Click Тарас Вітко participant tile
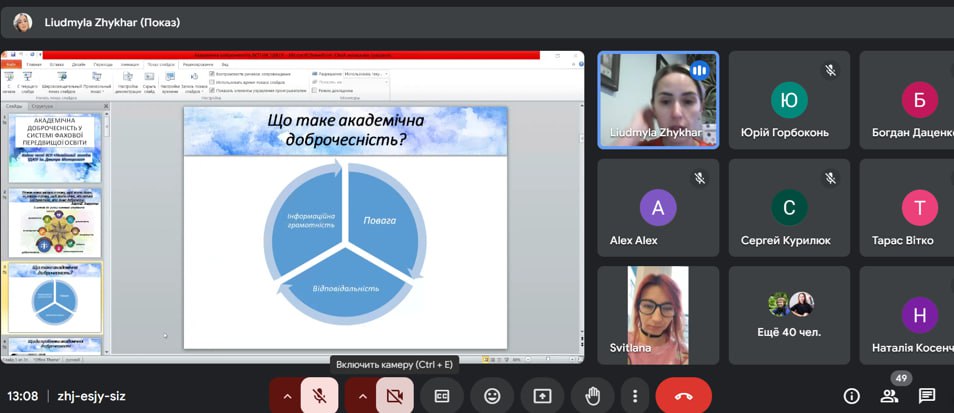The image size is (954, 413). point(907,207)
